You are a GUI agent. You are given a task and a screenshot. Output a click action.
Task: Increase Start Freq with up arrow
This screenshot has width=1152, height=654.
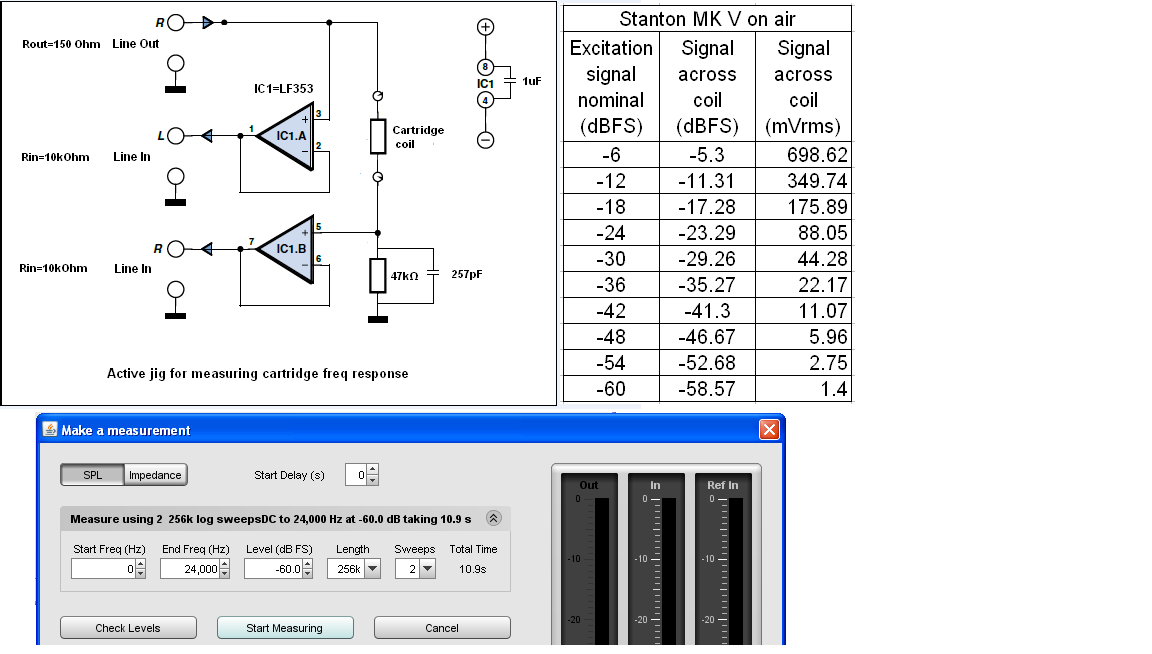(140, 564)
